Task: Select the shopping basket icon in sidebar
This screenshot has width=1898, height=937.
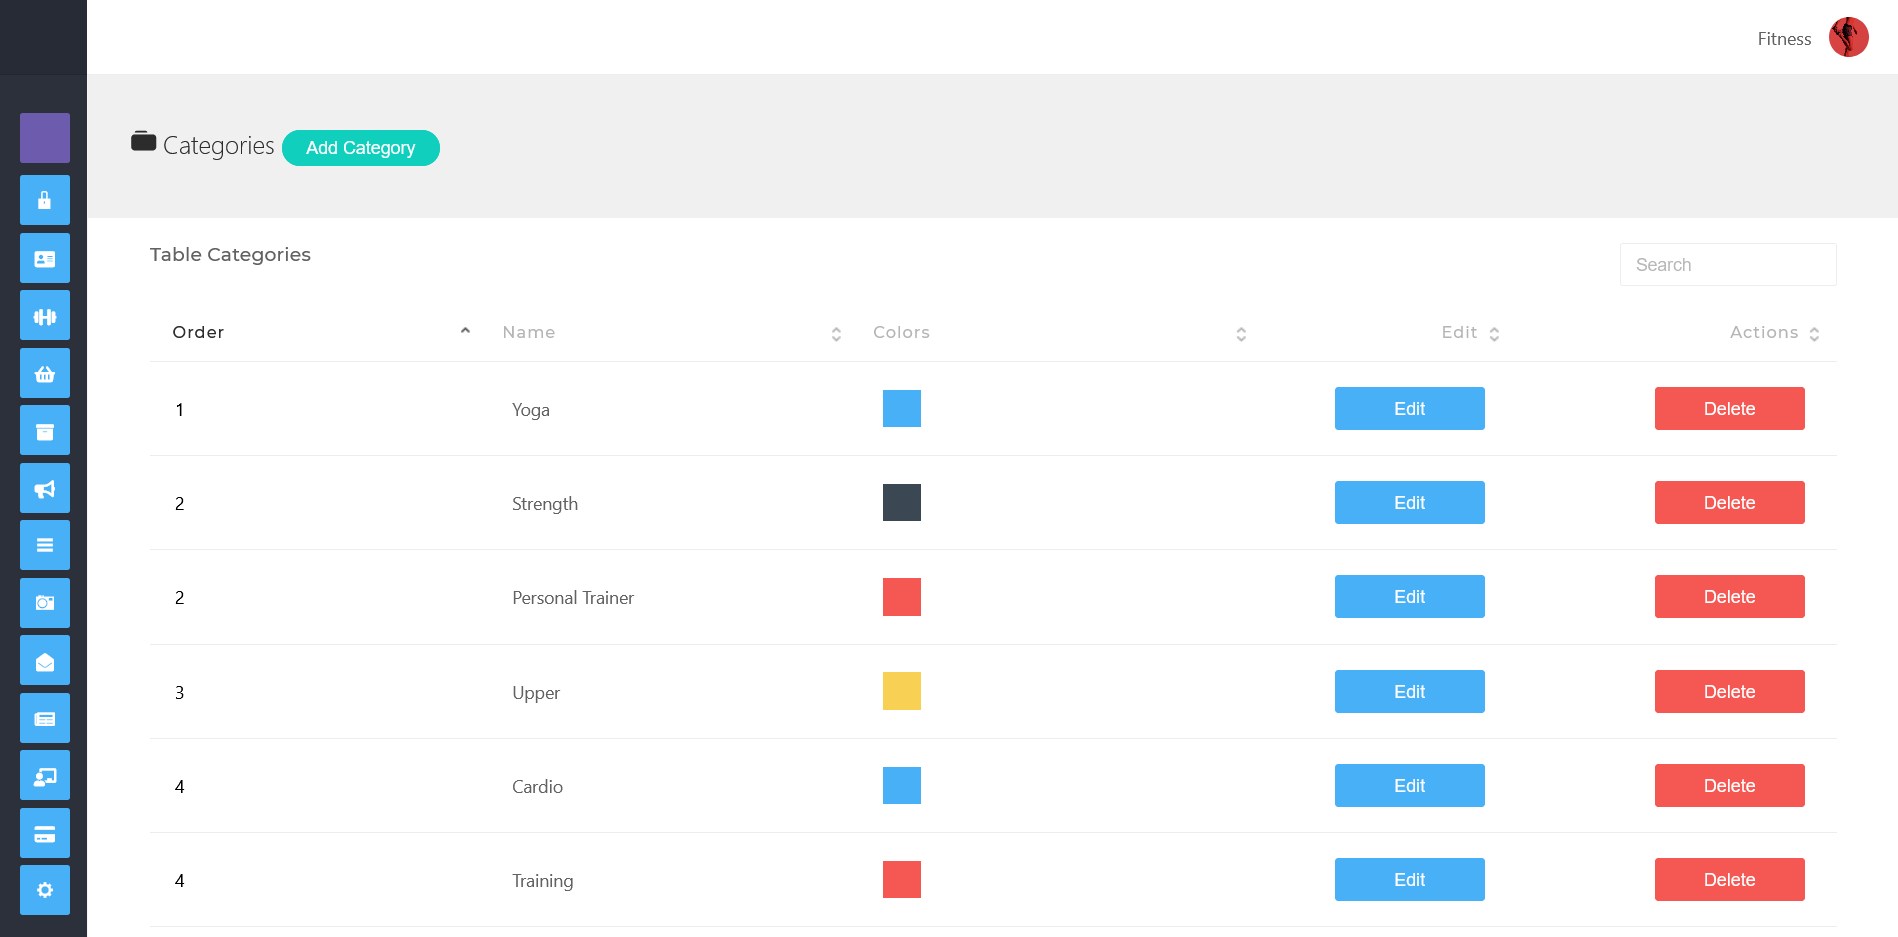Action: (44, 373)
